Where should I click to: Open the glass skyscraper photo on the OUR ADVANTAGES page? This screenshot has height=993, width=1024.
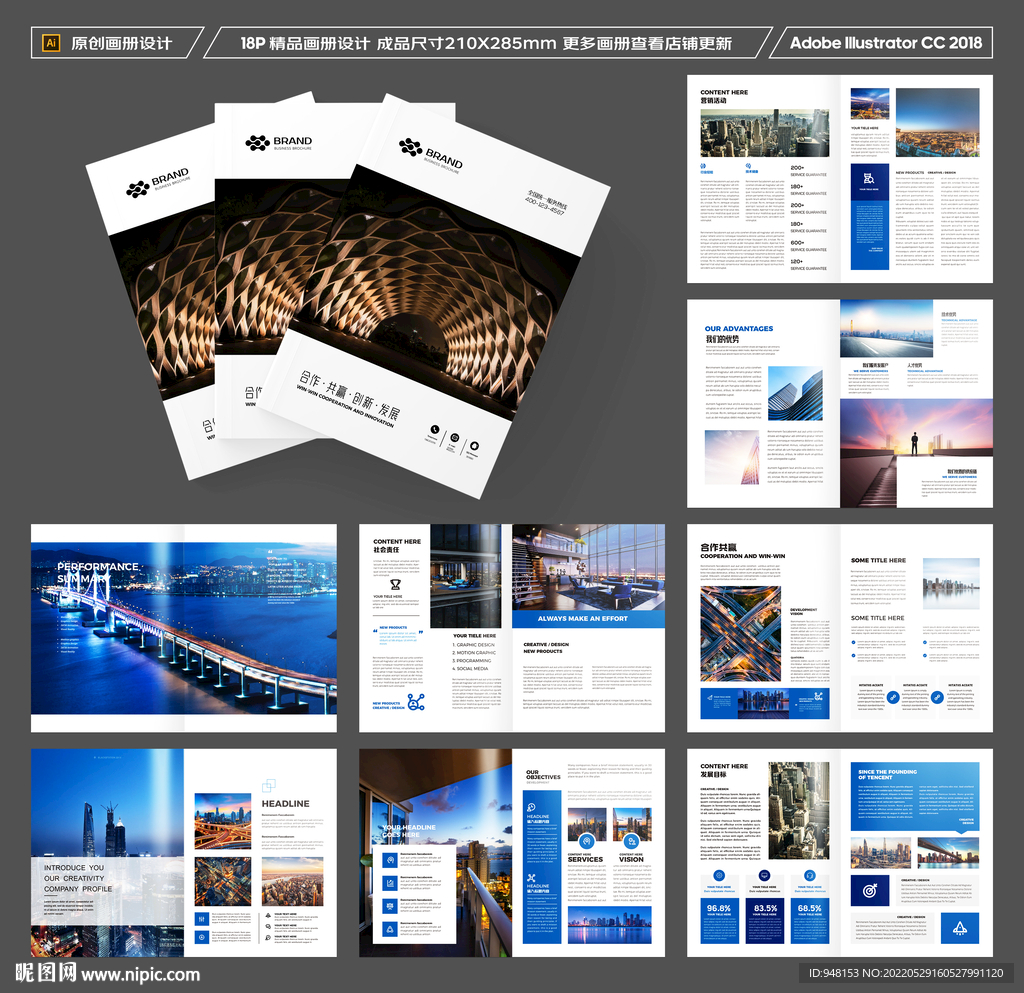pos(795,392)
